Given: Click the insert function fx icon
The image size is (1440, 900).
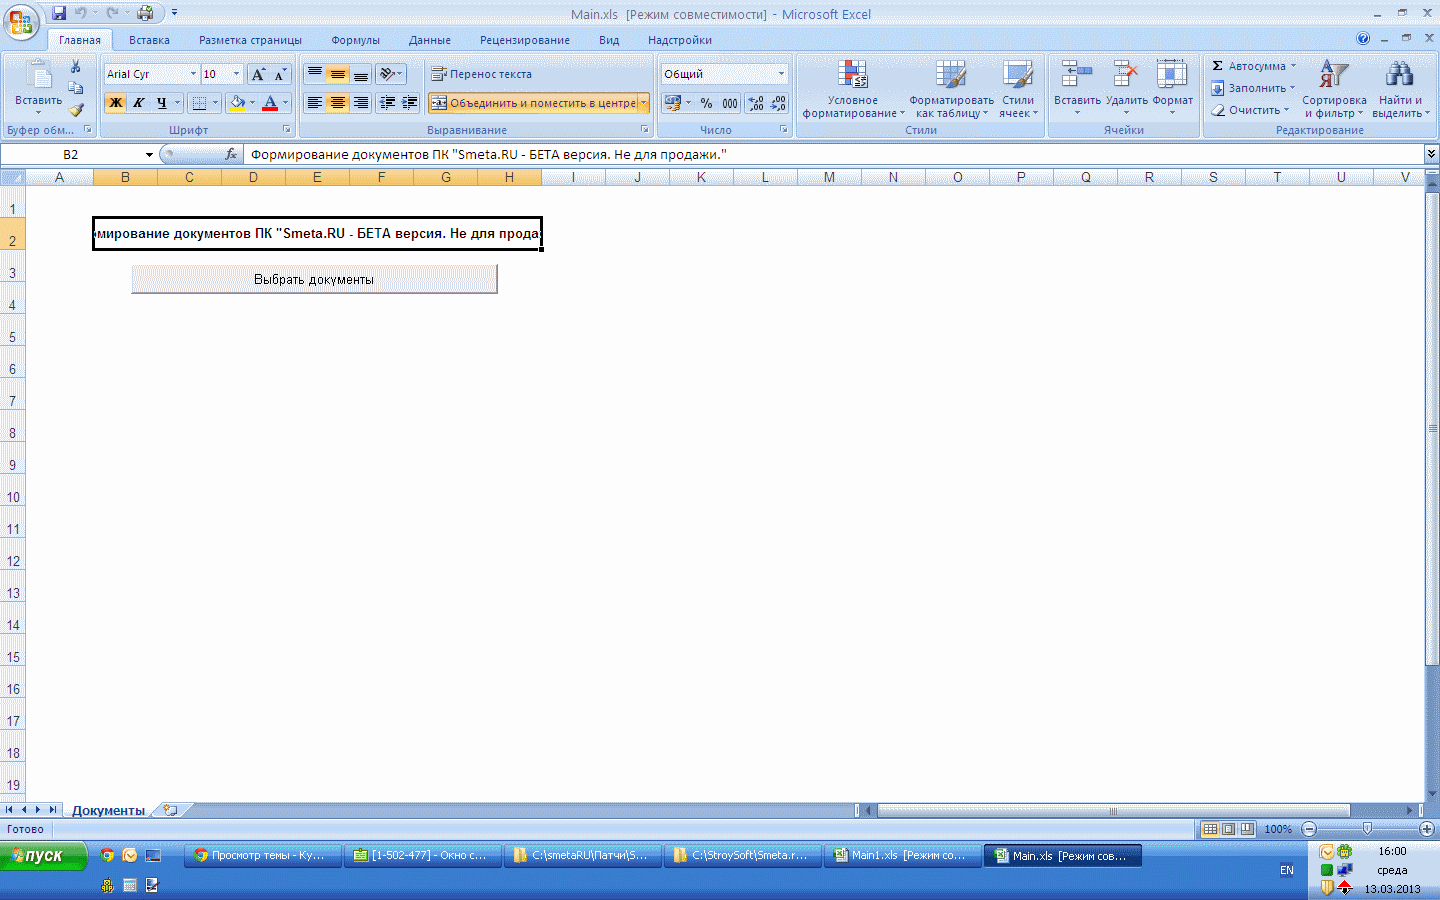Looking at the screenshot, I should click(x=231, y=154).
